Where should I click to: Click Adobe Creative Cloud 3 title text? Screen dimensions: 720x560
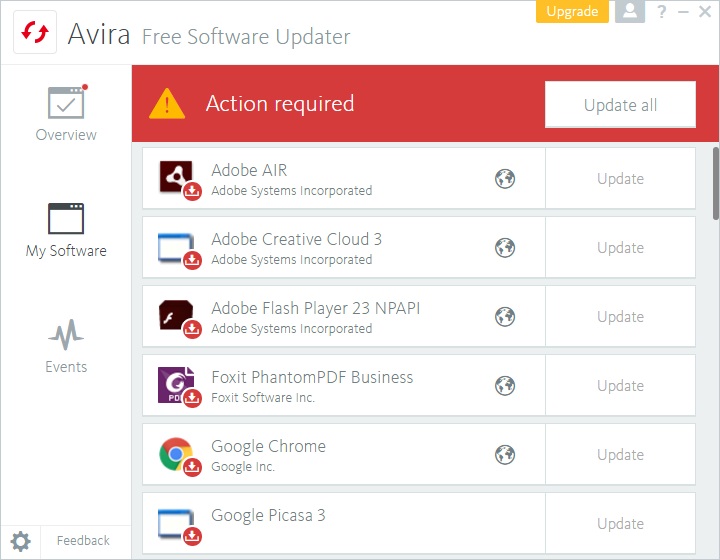[x=297, y=240]
